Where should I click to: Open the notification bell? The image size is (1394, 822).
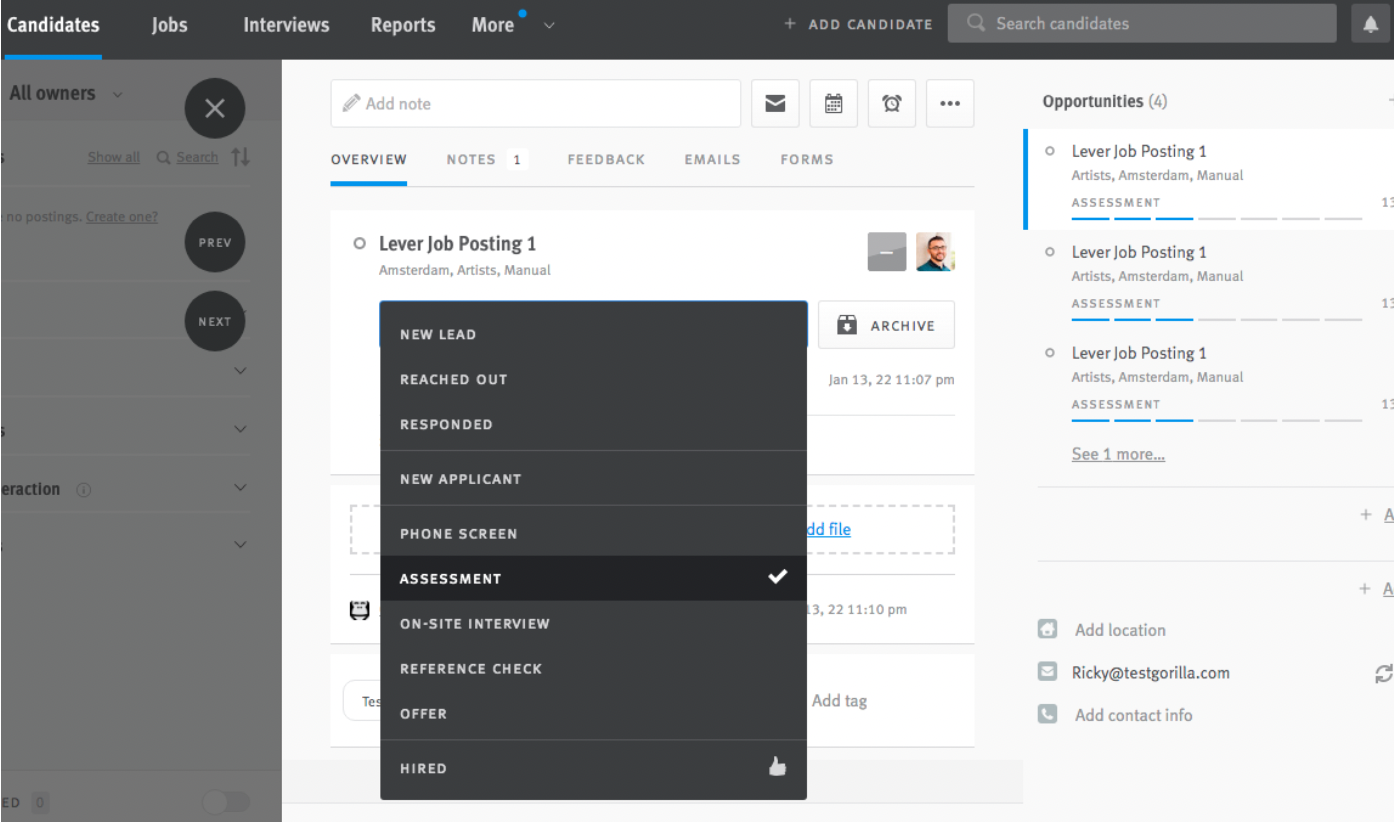1371,23
